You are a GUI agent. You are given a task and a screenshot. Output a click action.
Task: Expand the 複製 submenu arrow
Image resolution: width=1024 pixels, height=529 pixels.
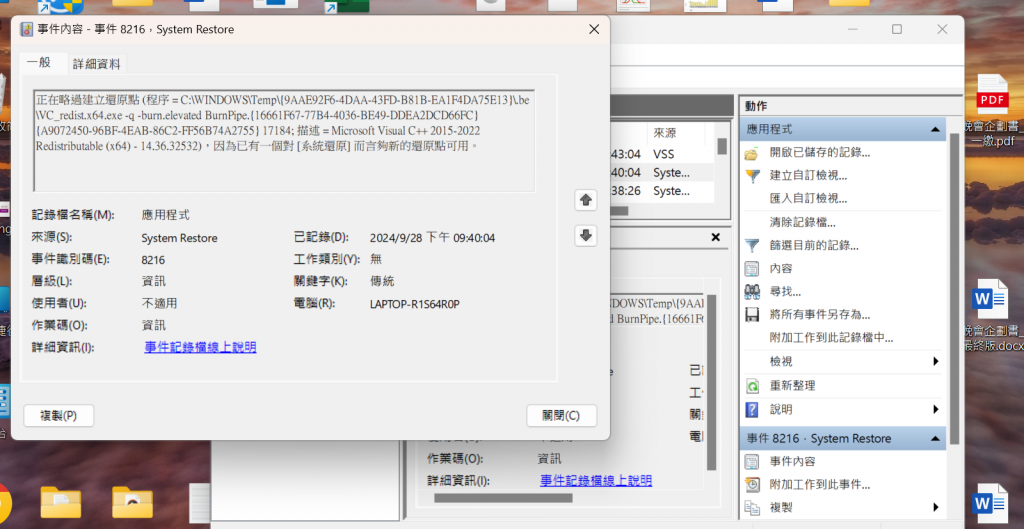(x=936, y=507)
